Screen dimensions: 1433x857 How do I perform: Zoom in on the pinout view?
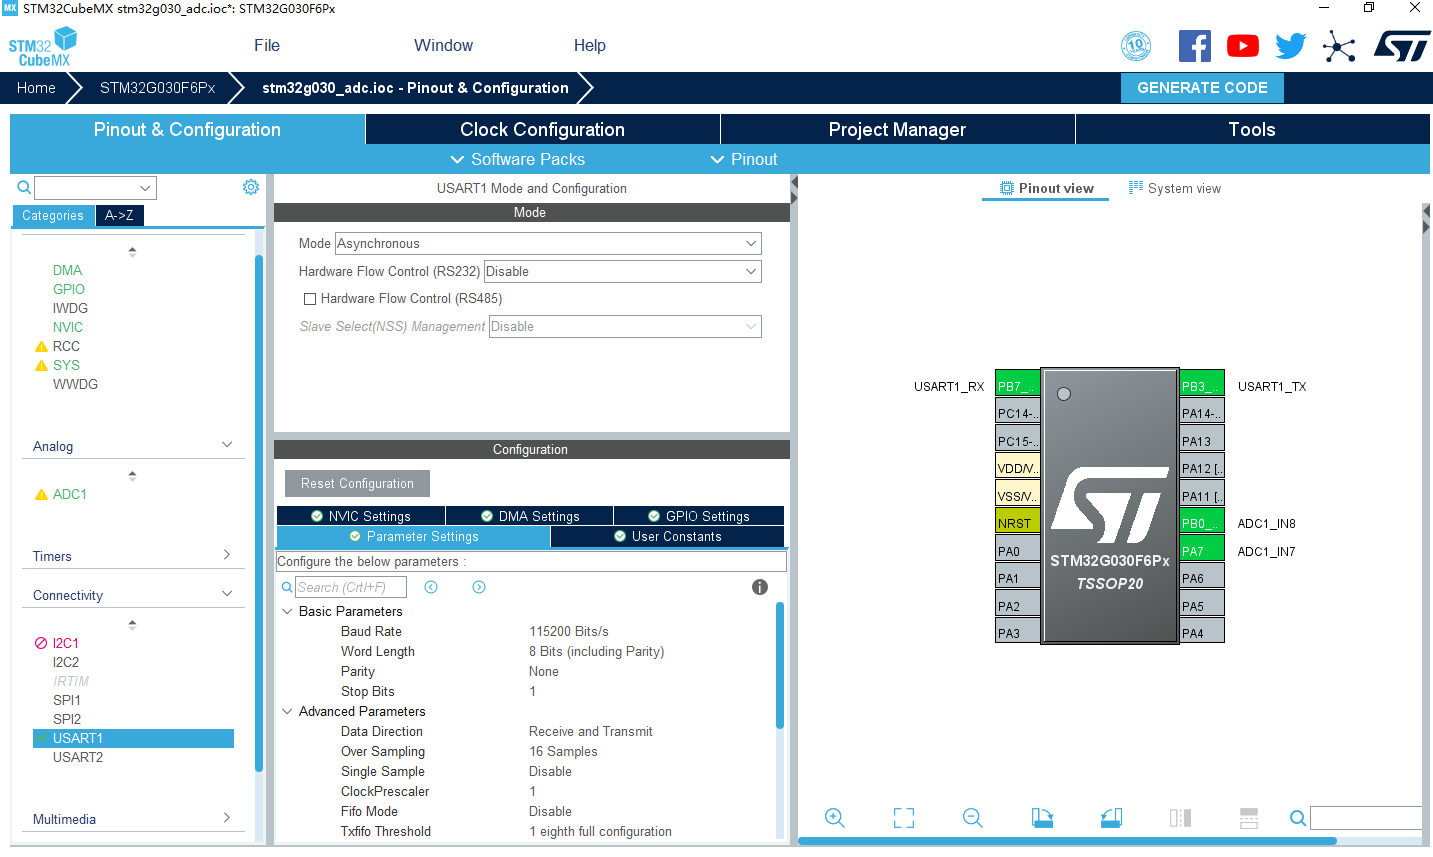835,818
